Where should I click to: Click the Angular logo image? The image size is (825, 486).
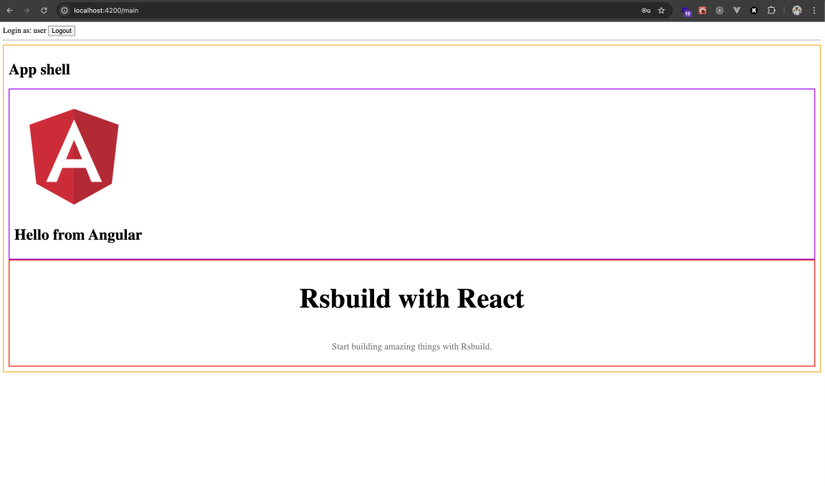click(x=74, y=157)
